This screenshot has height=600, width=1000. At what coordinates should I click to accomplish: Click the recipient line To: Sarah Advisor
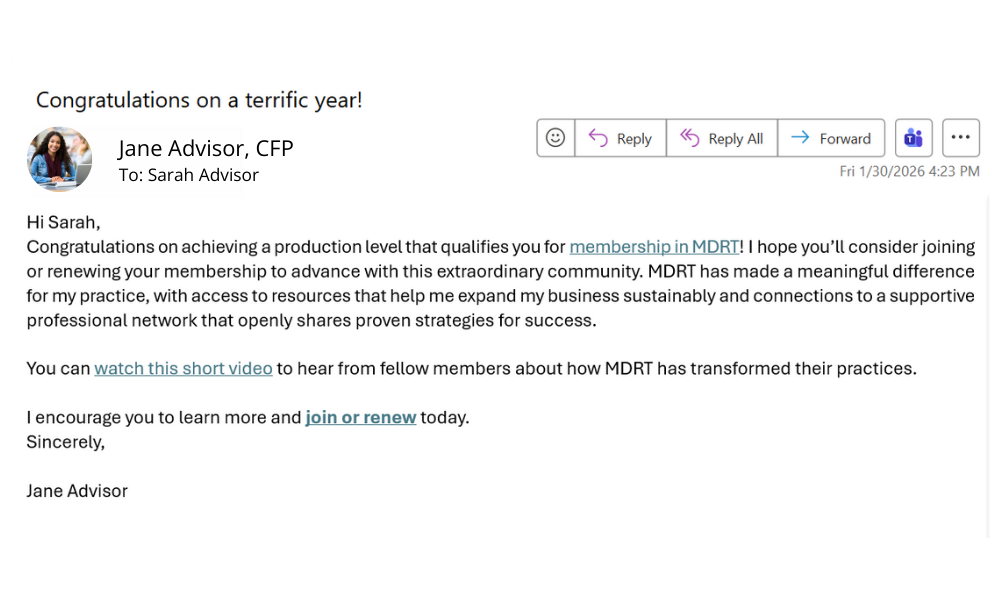(188, 175)
